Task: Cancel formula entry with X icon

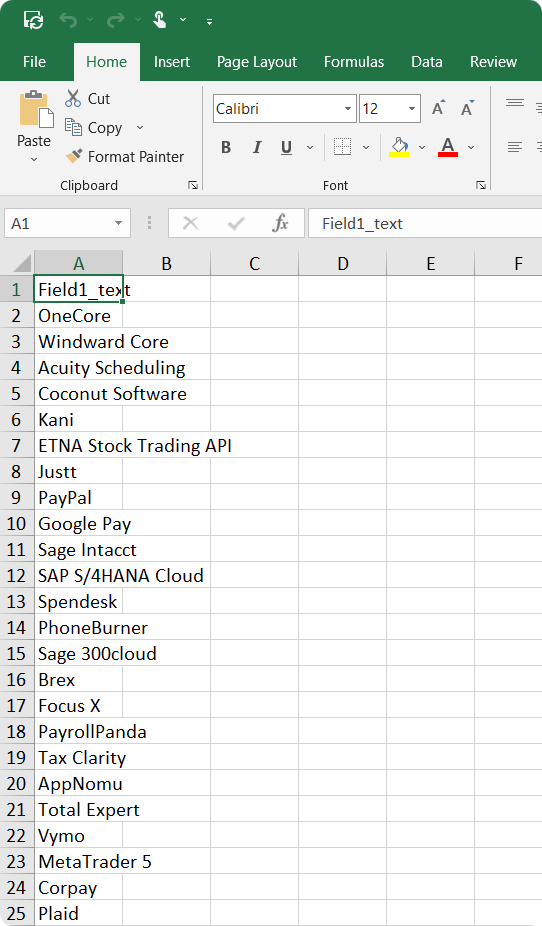Action: 190,223
